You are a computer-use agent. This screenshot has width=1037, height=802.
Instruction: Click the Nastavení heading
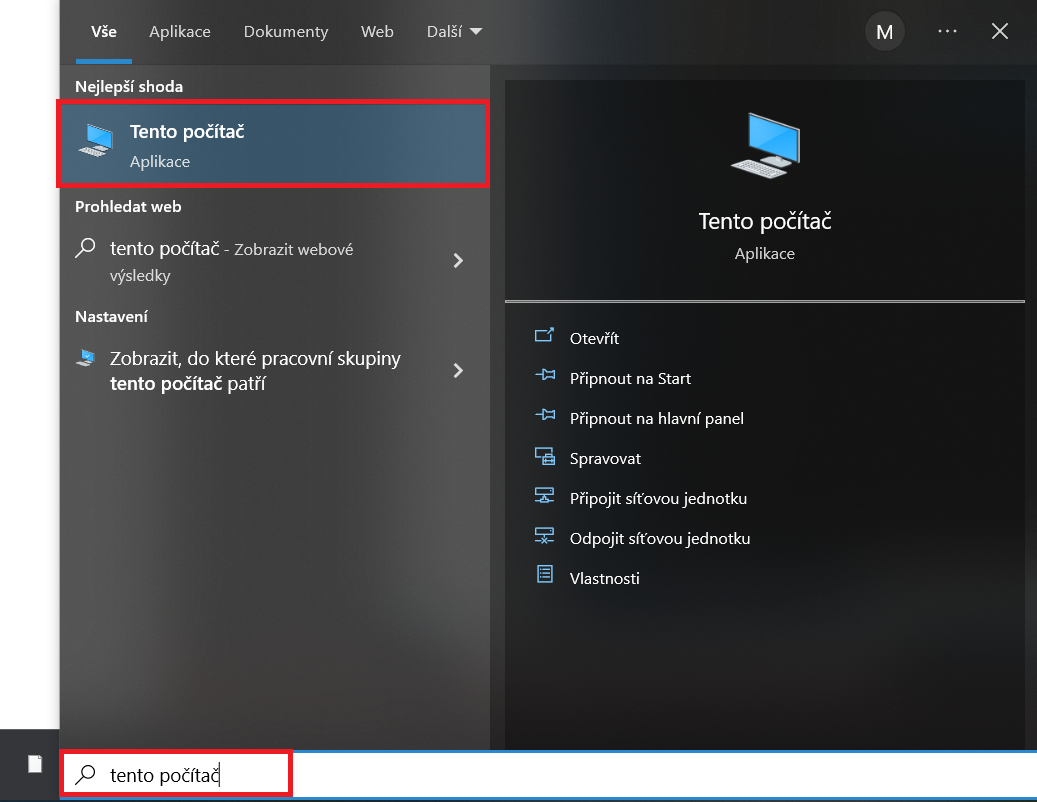click(111, 317)
